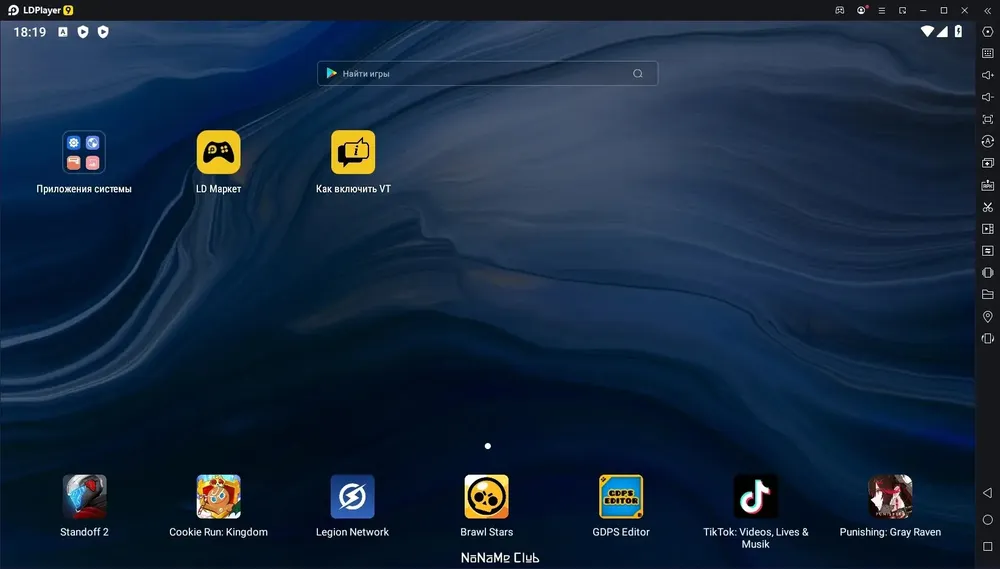This screenshot has width=1000, height=569.
Task: Click the keyboard language A status icon
Action: point(62,32)
